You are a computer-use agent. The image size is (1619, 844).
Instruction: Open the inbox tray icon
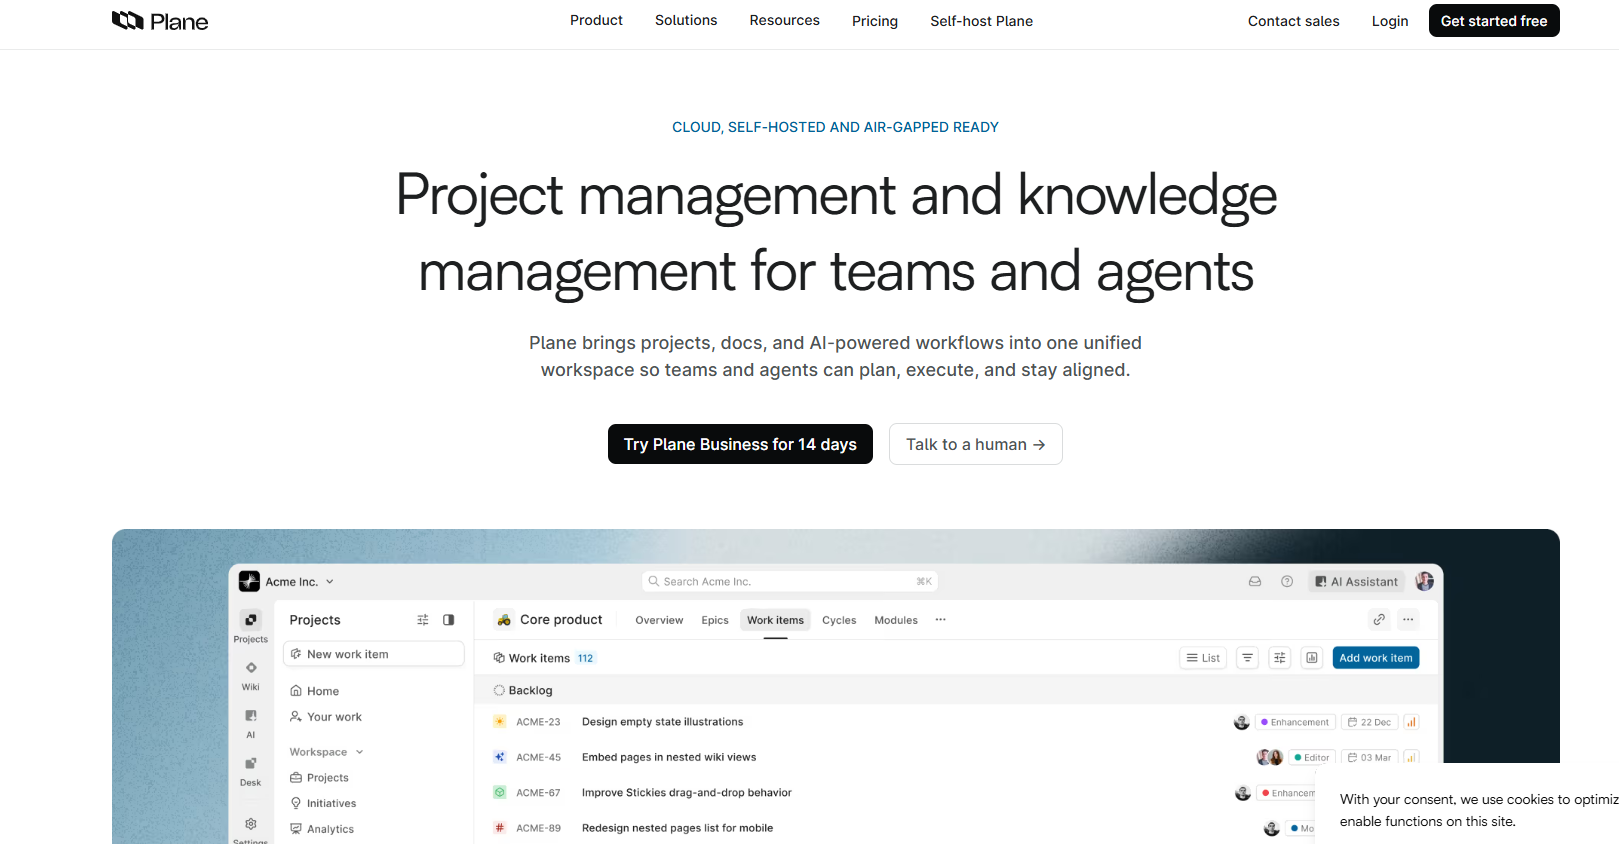(x=1255, y=581)
